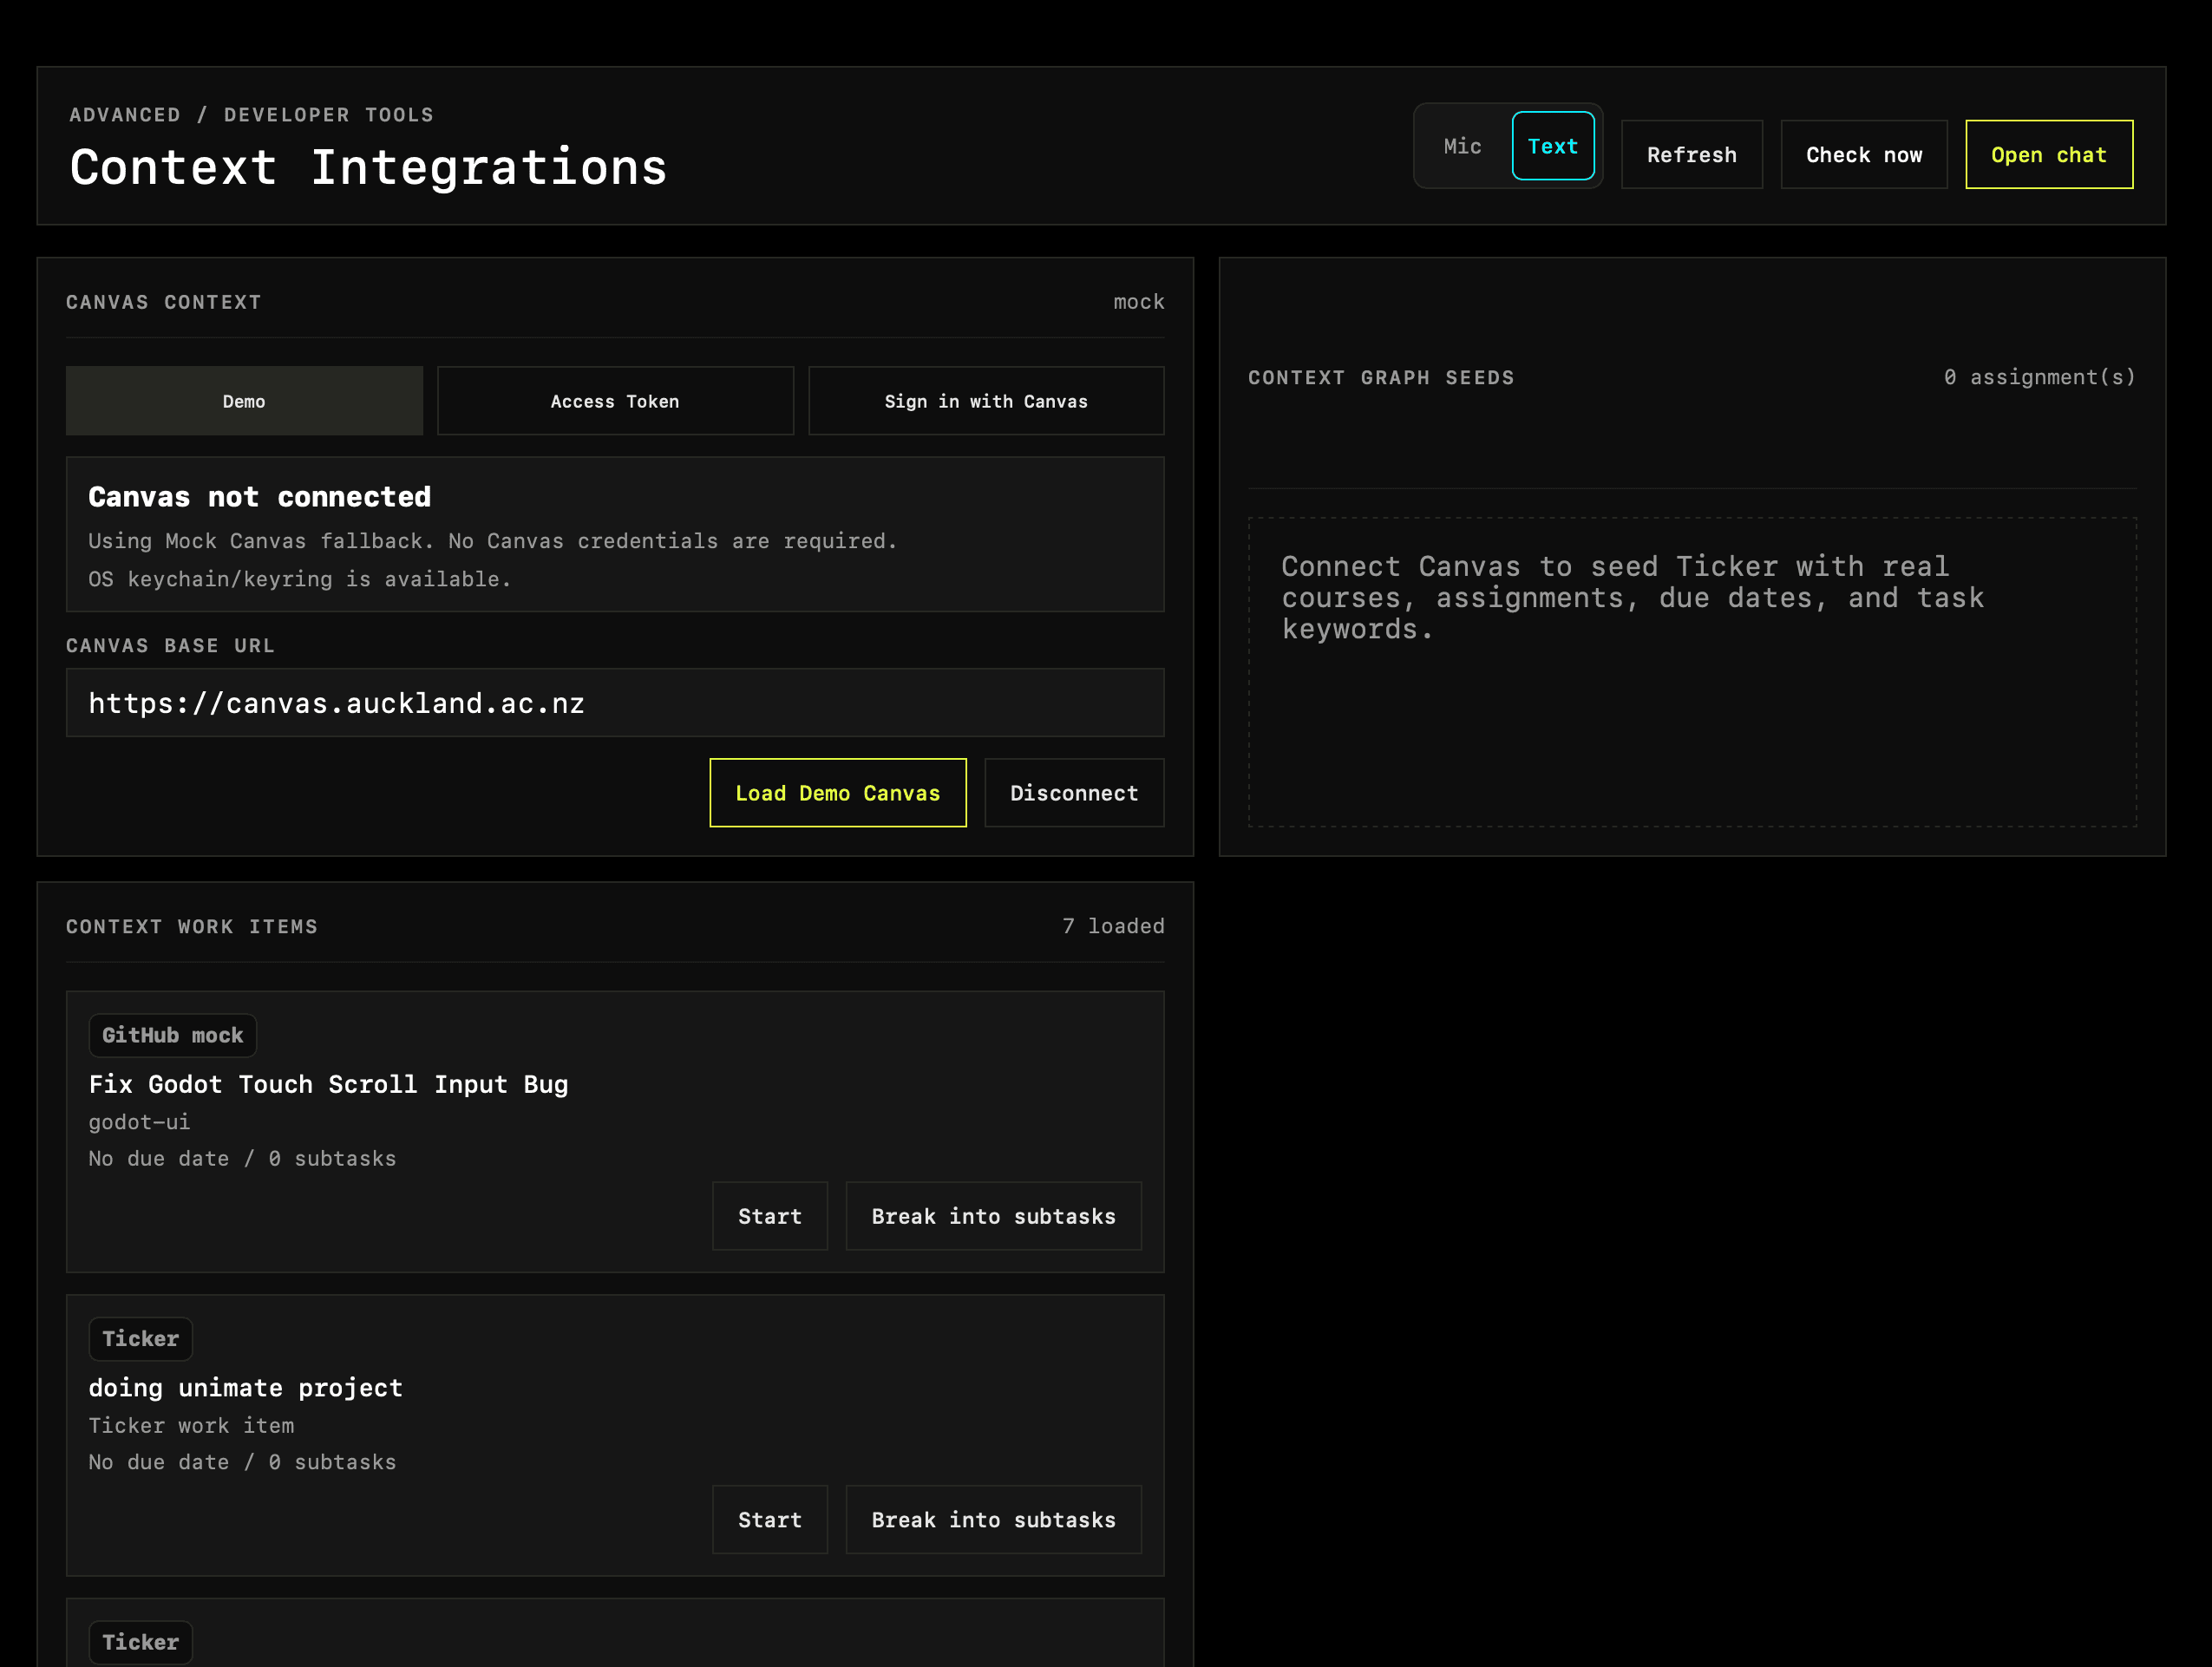Click the Disconnect button
Image resolution: width=2212 pixels, height=1667 pixels.
tap(1074, 793)
